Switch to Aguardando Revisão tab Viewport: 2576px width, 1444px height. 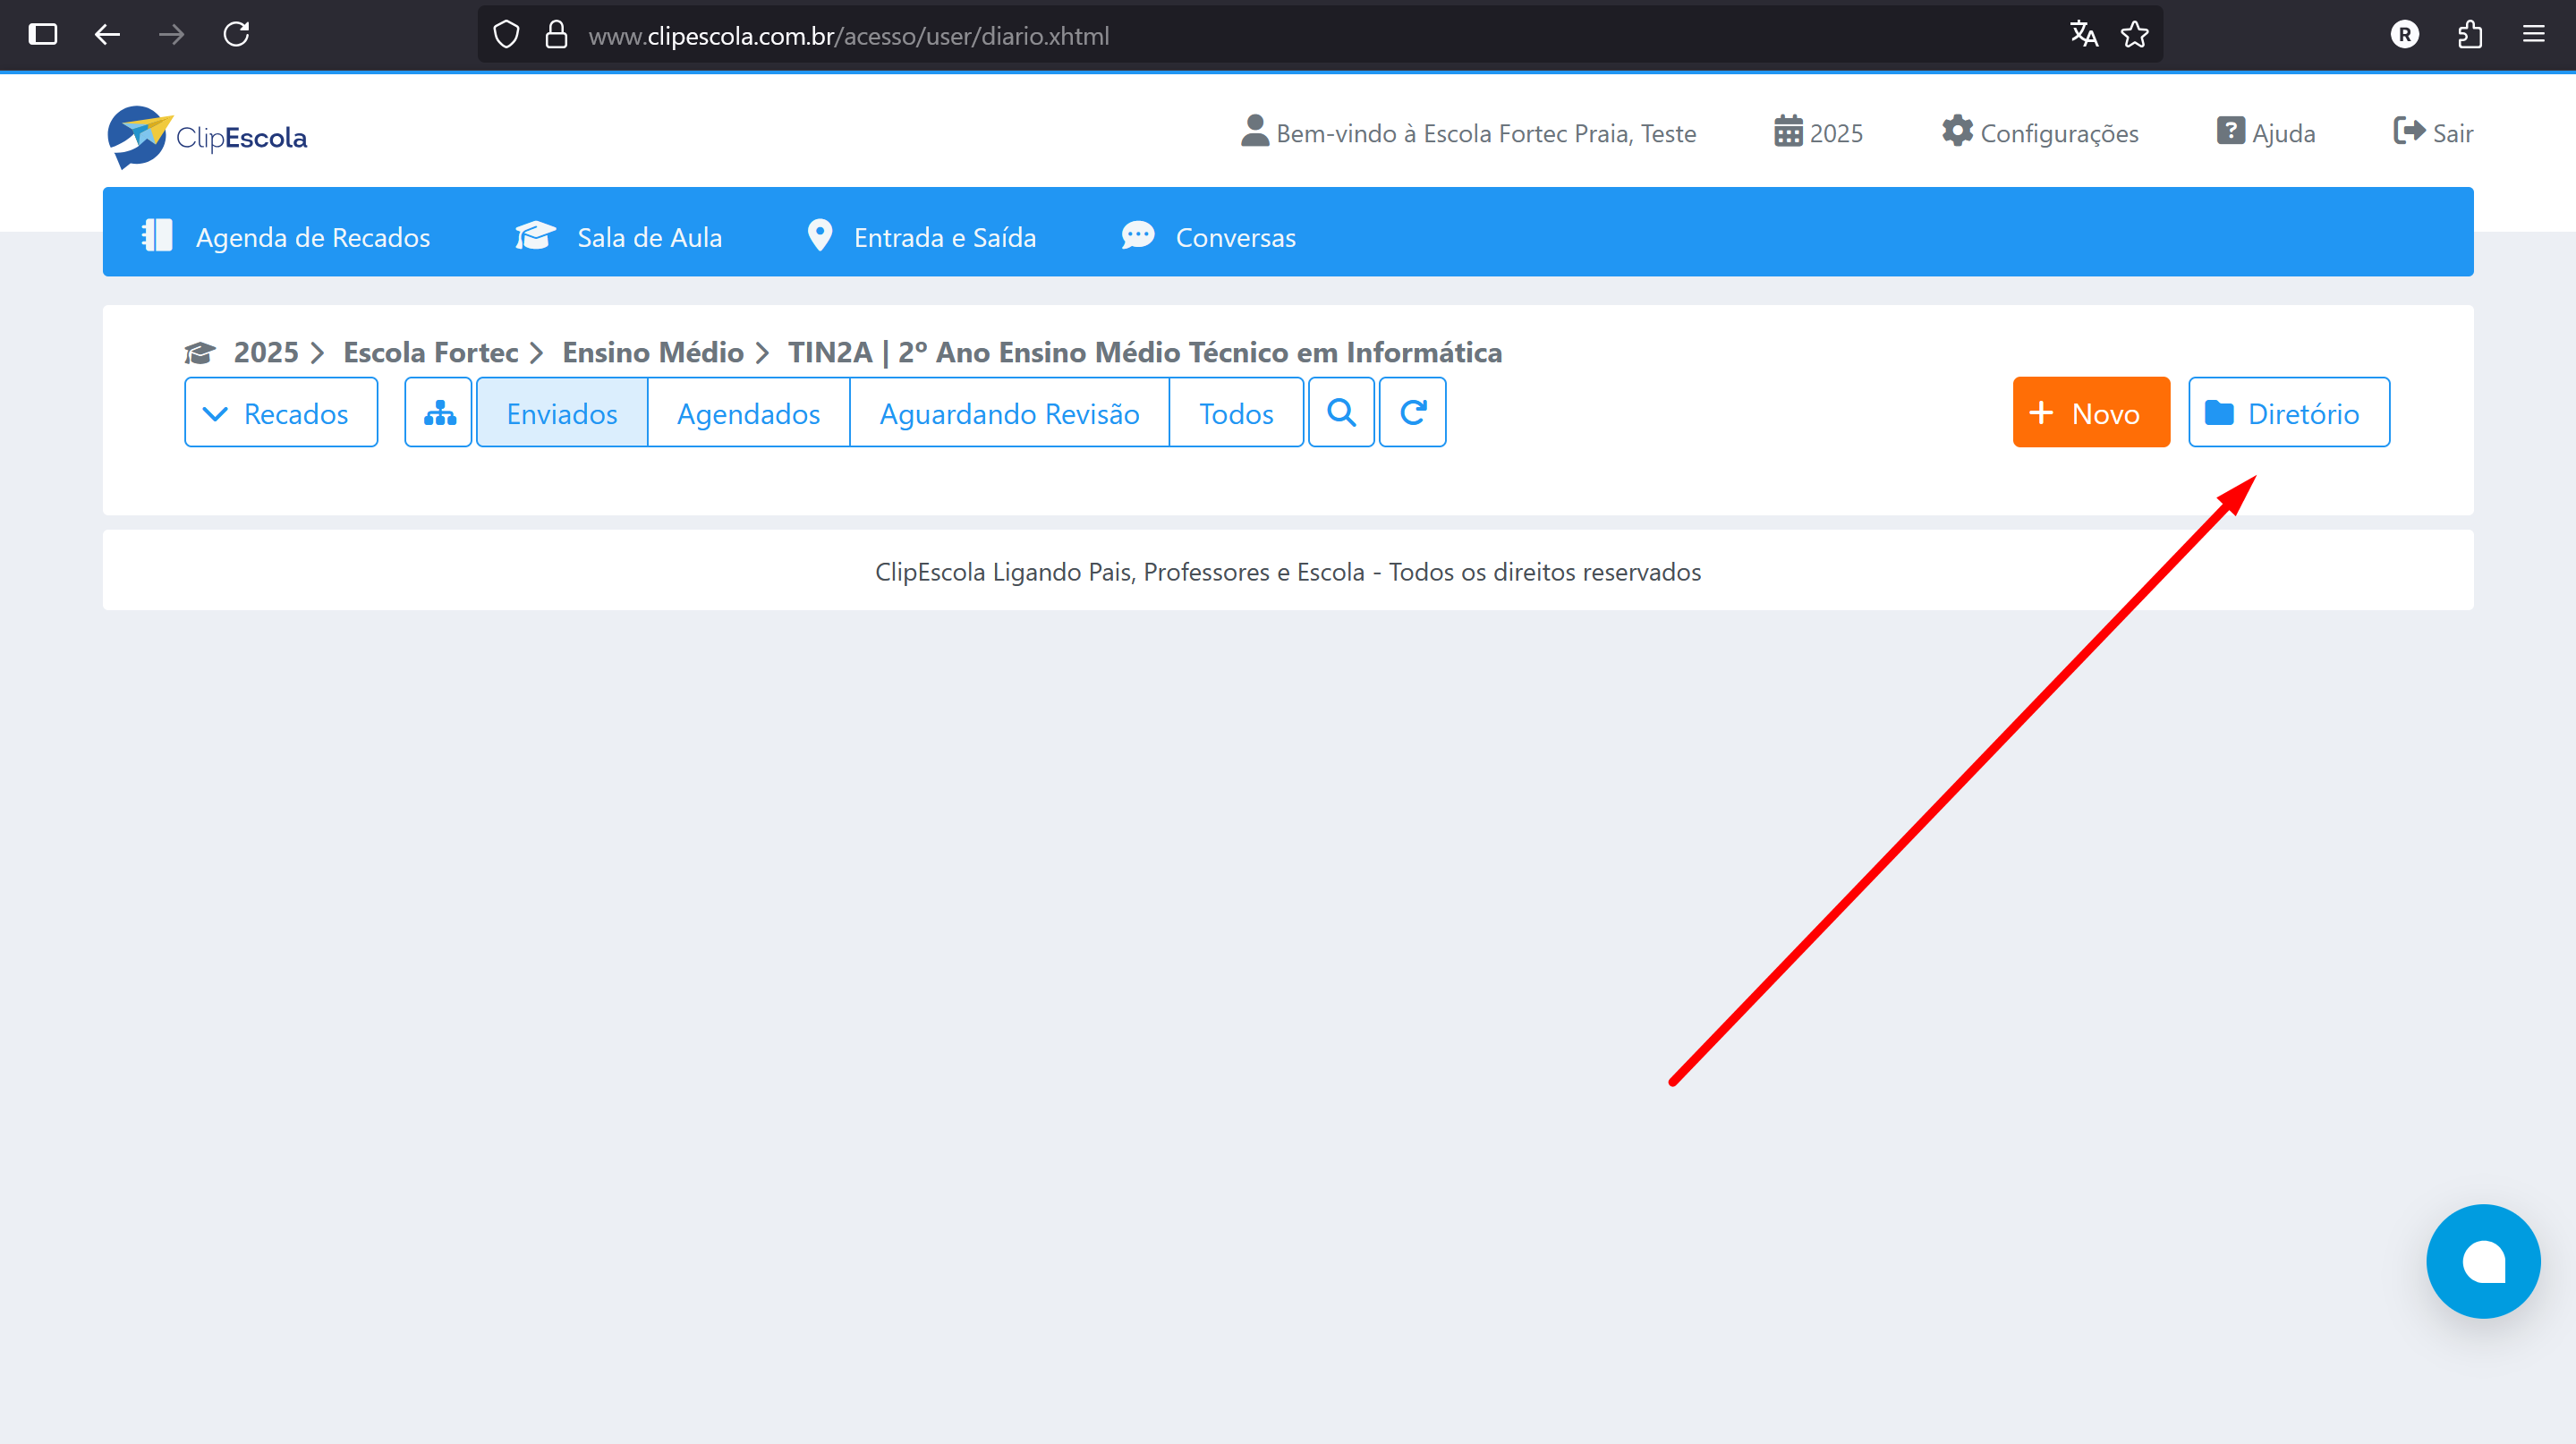pyautogui.click(x=1009, y=412)
